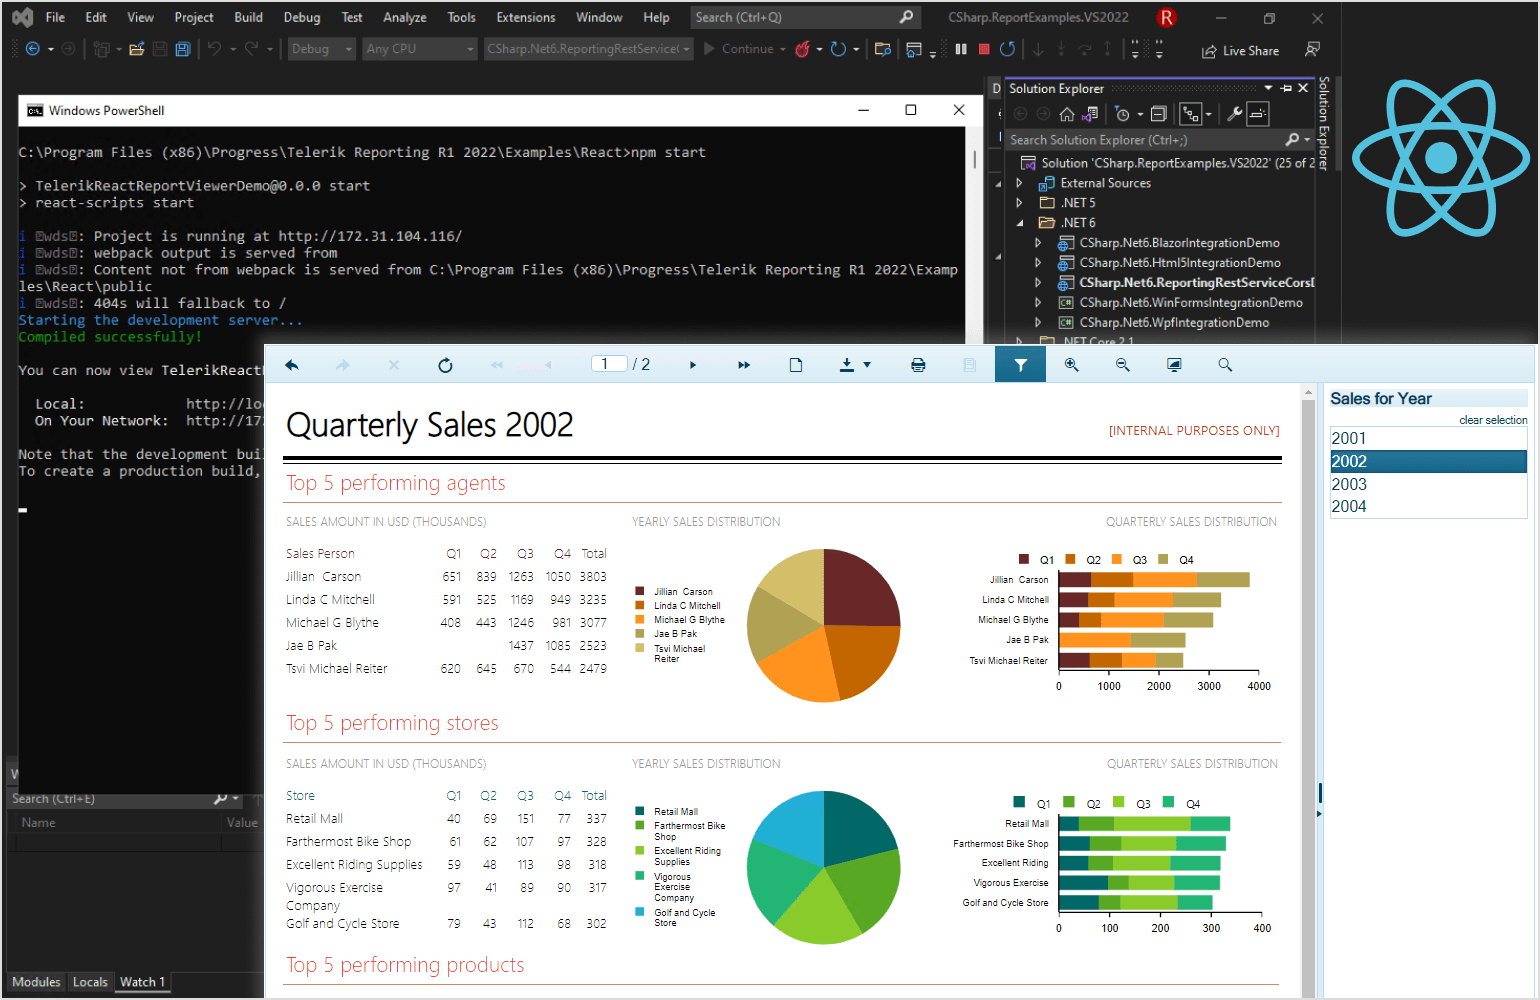
Task: Switch between solution and folder views
Action: tap(1090, 114)
